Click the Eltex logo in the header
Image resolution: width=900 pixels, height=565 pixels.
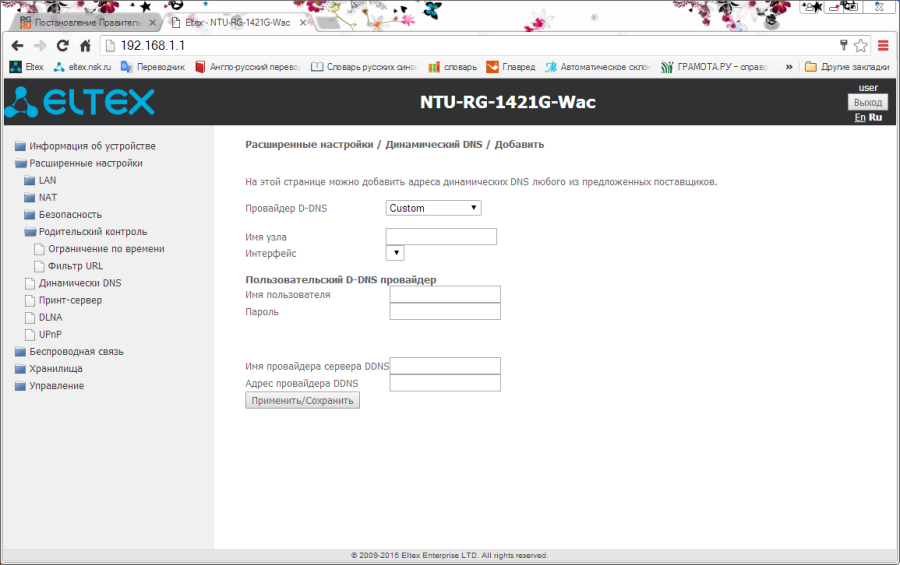click(x=80, y=102)
